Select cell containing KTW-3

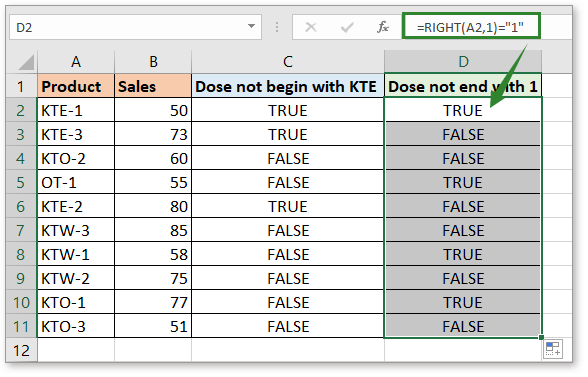pos(76,230)
